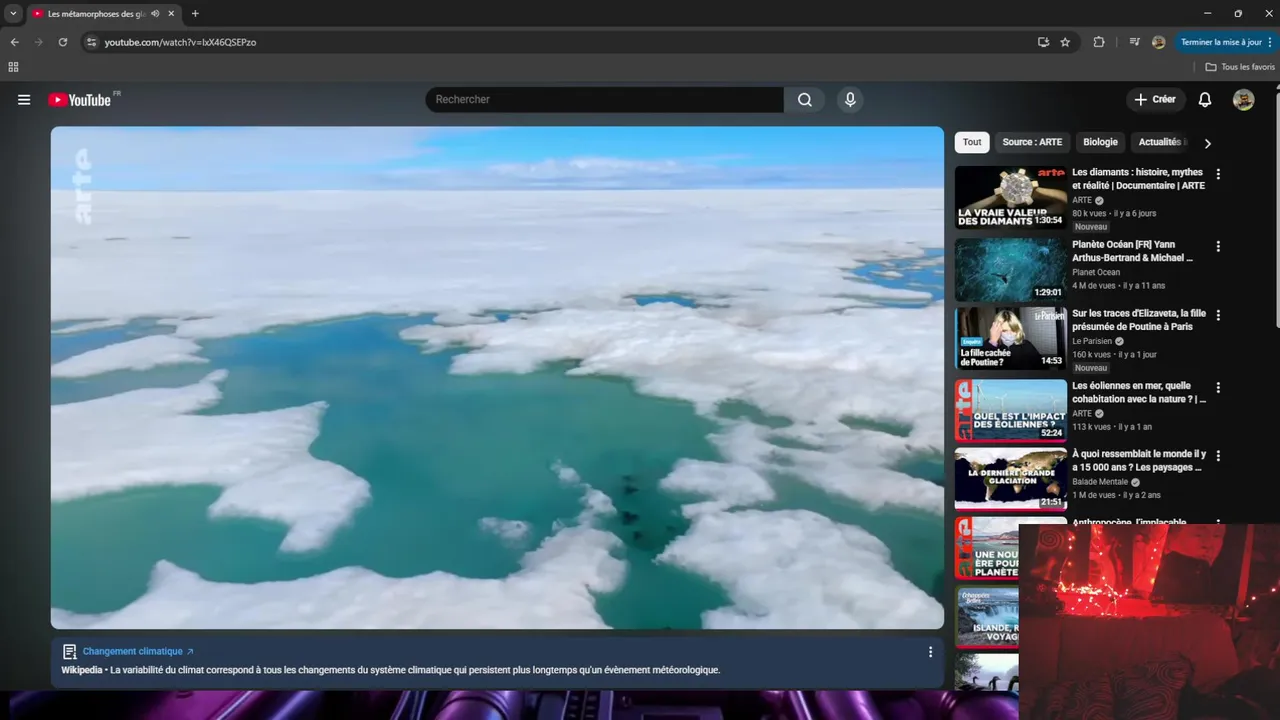1280x720 pixels.
Task: Click the Nouveau badge under Les diamants
Action: pyautogui.click(x=1091, y=227)
